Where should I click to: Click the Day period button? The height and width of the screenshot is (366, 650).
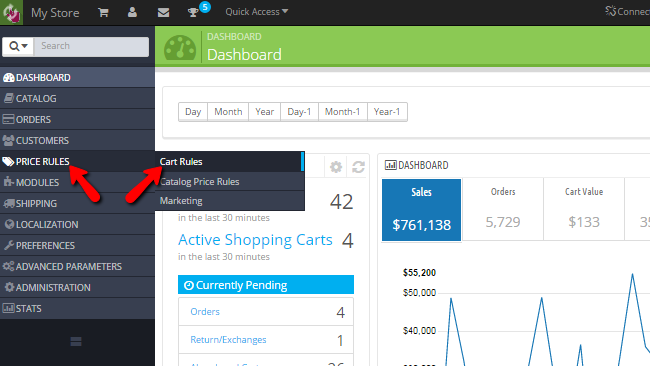coord(193,112)
